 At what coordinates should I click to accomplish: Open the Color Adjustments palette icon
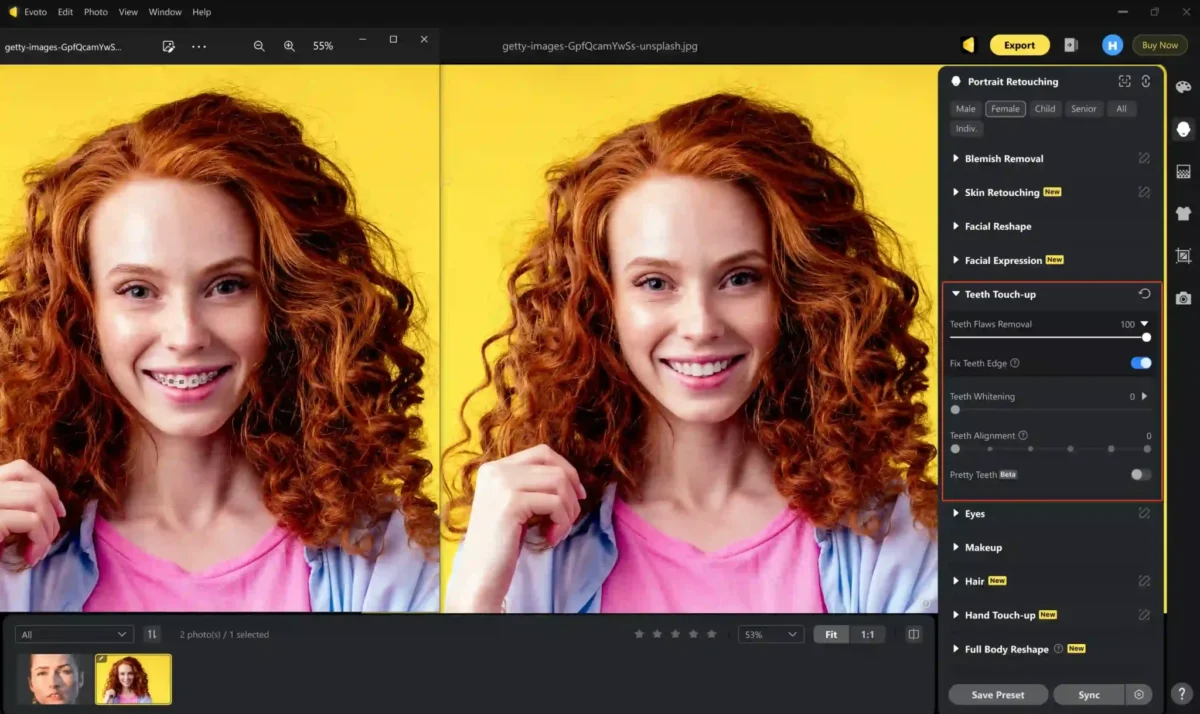point(1183,87)
